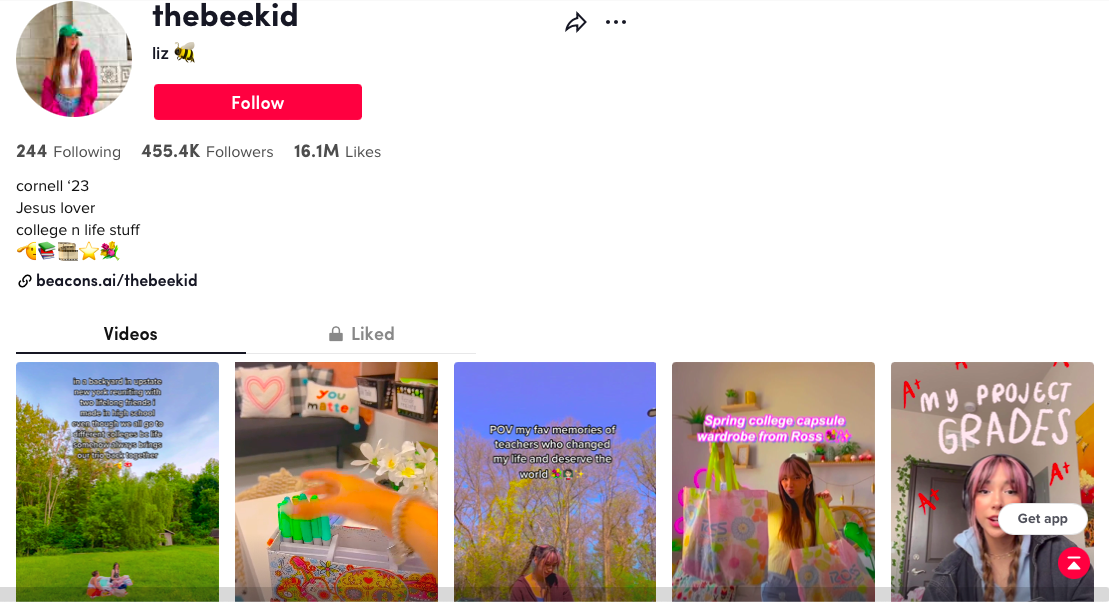The height and width of the screenshot is (602, 1109).
Task: Click the bee emoji next to liz
Action: coord(185,53)
